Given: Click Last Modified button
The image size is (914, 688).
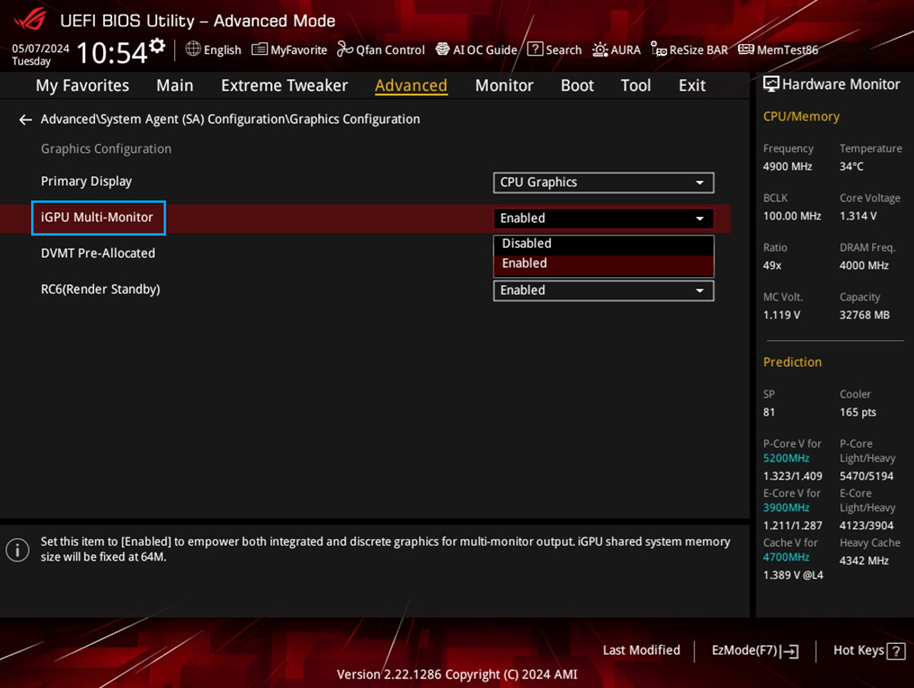Looking at the screenshot, I should pyautogui.click(x=641, y=650).
